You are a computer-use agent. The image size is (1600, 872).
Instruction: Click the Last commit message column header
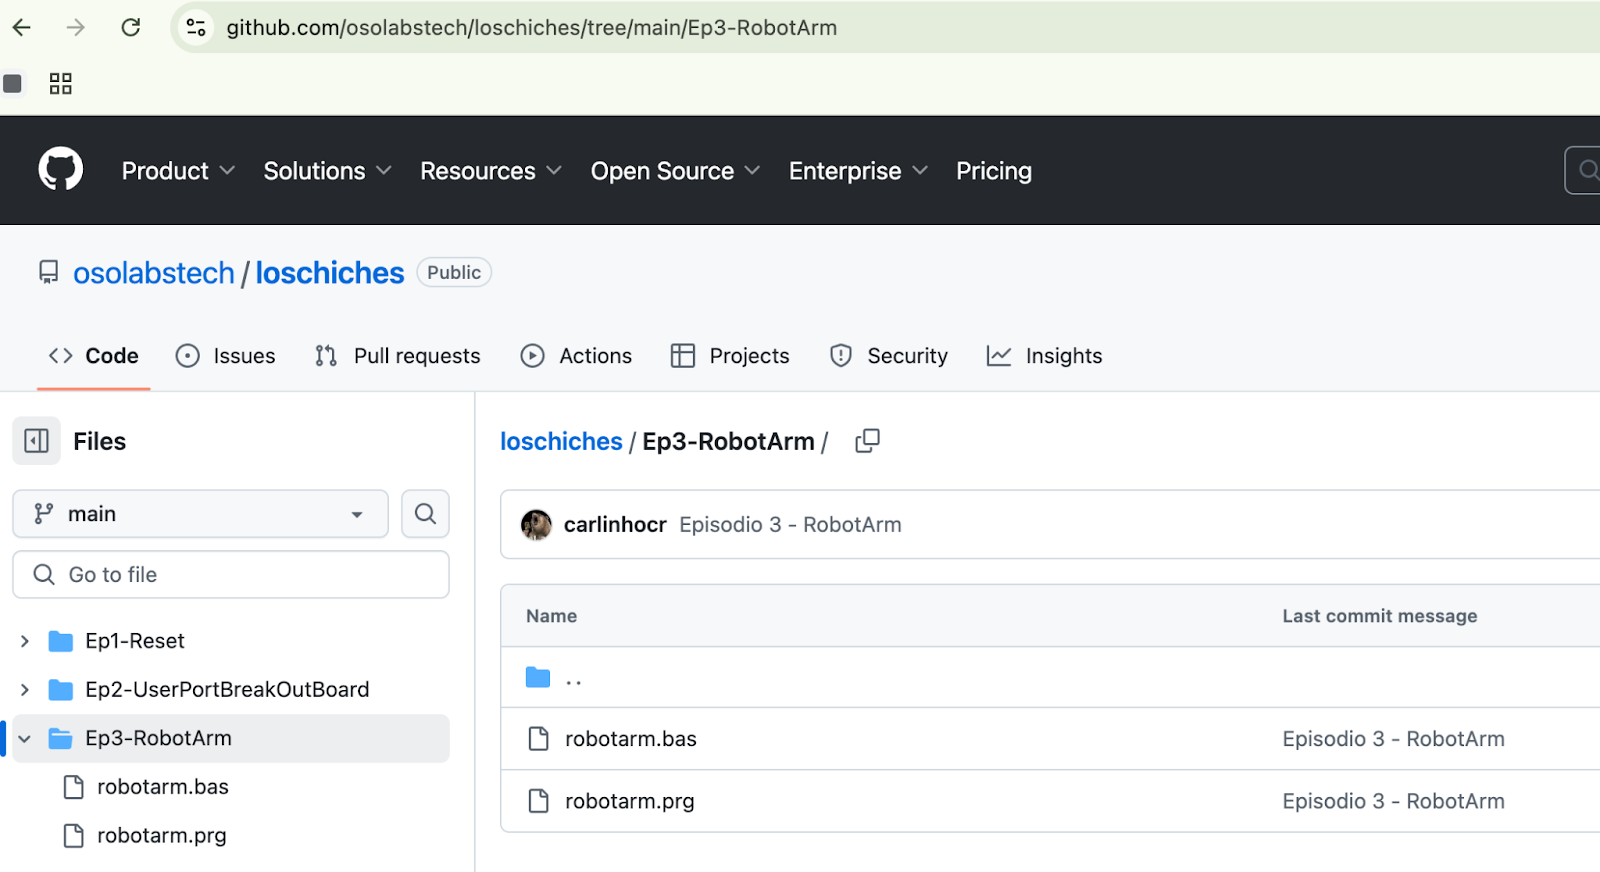click(x=1380, y=616)
